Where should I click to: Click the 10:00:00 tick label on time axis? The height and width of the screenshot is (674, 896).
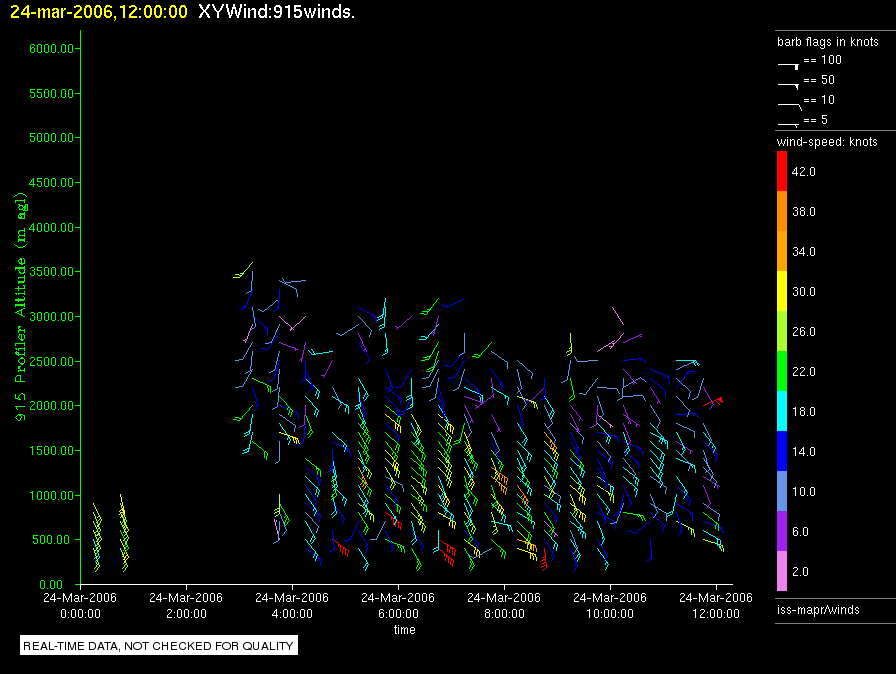click(x=609, y=605)
